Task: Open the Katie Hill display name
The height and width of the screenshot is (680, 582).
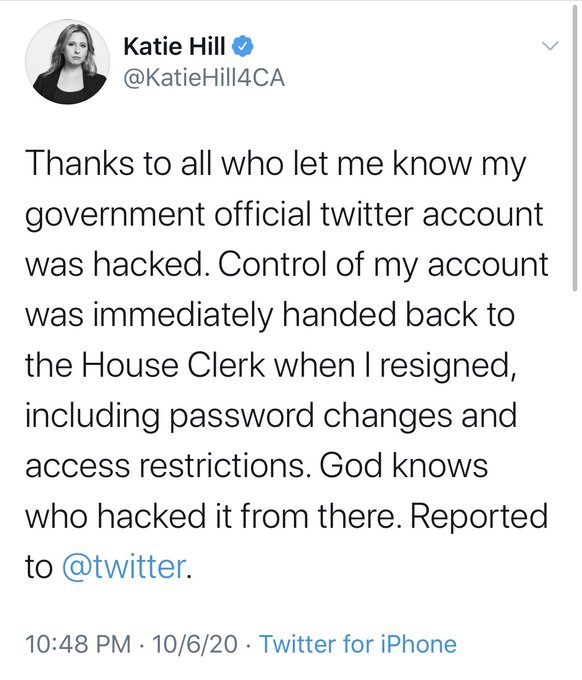Action: click(x=175, y=46)
